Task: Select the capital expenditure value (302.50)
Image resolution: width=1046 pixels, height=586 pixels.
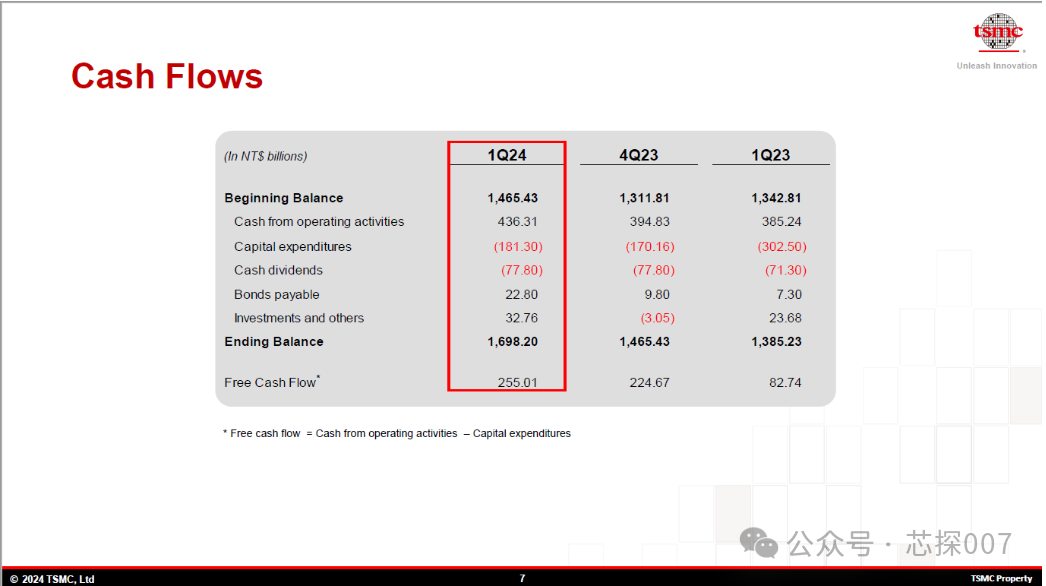Action: point(782,246)
